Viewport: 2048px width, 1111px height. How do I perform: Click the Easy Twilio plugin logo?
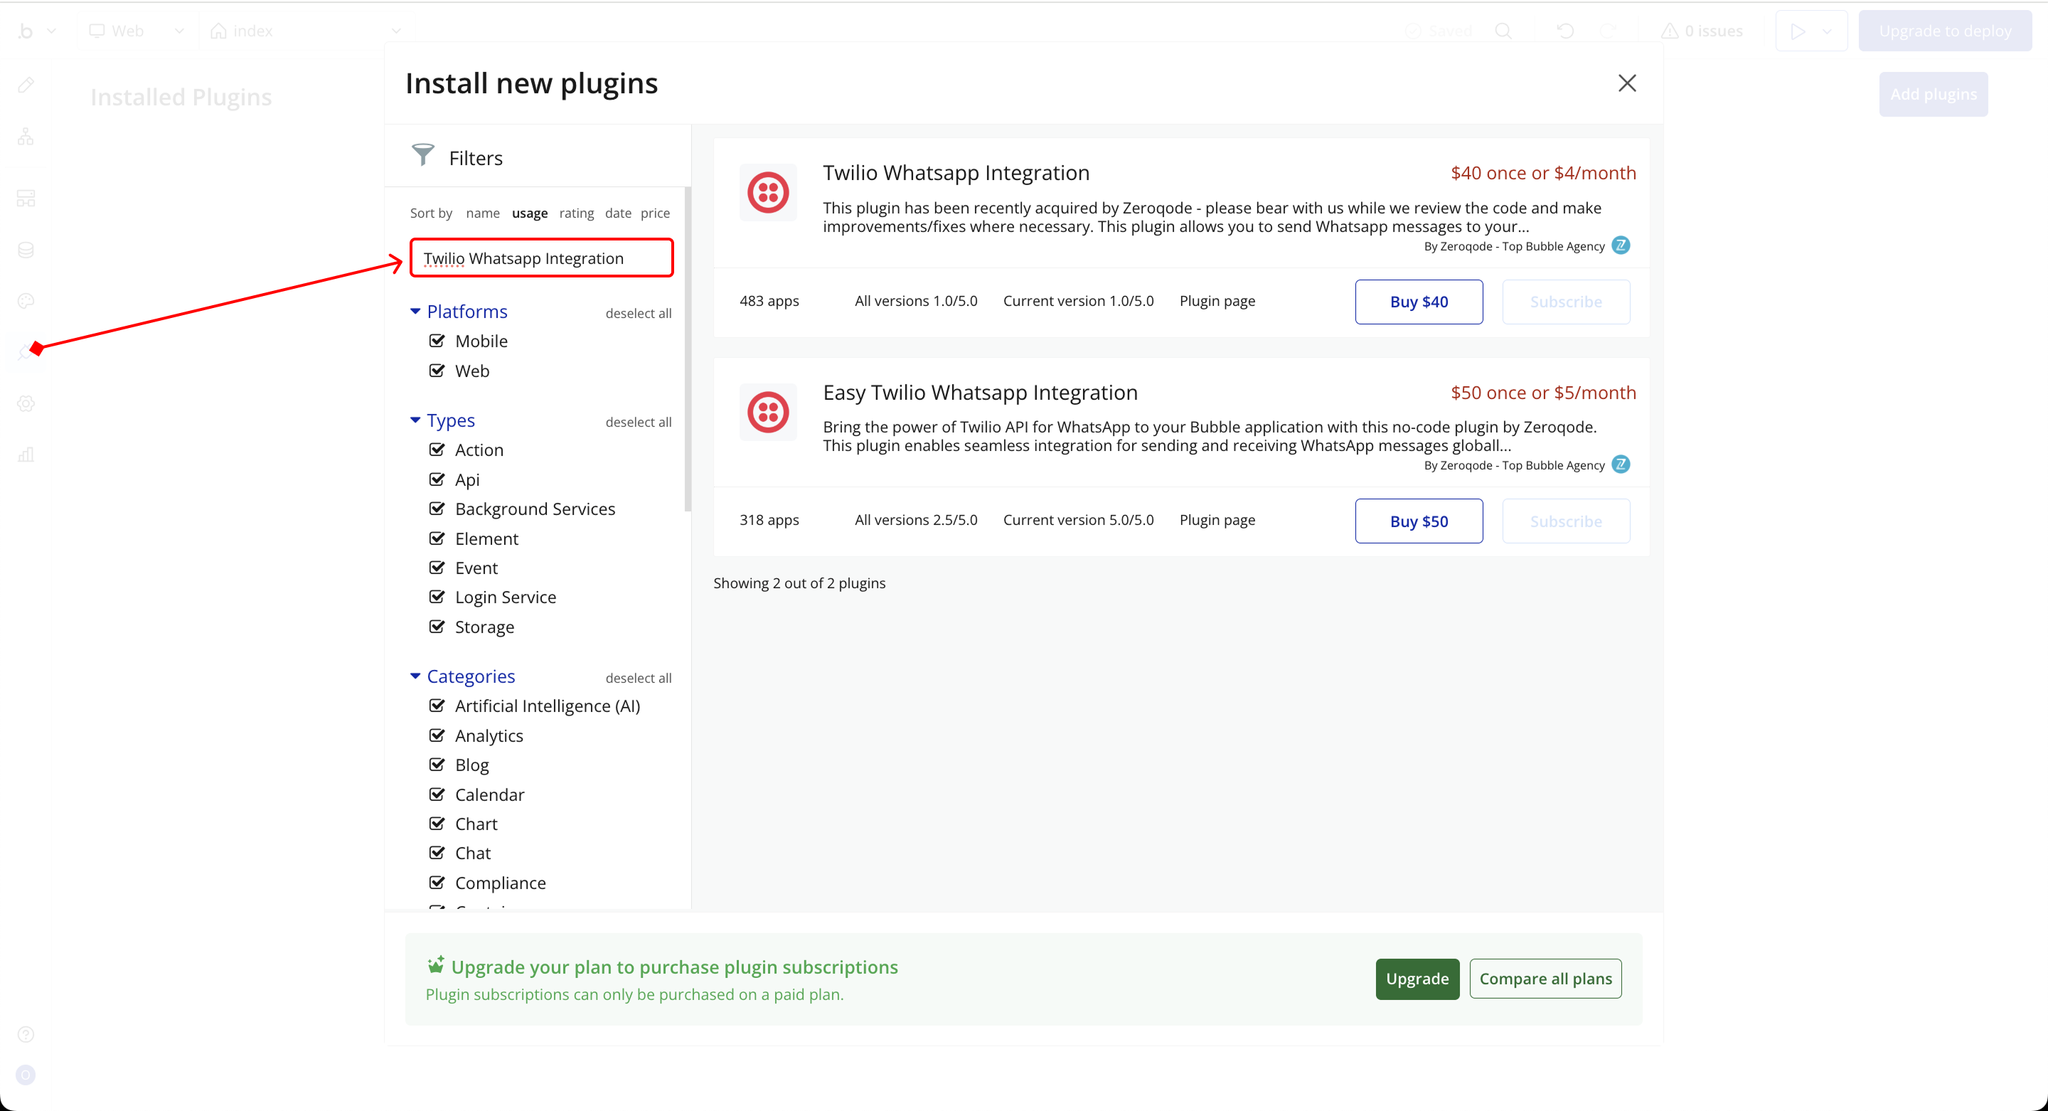pos(768,412)
